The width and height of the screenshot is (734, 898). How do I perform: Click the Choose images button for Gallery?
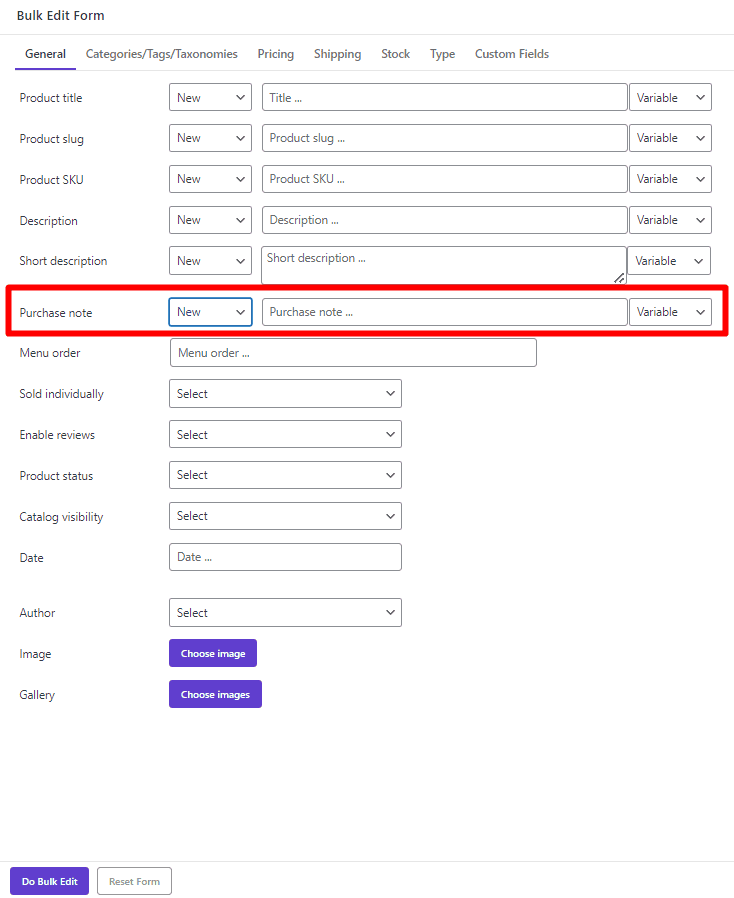(x=215, y=694)
